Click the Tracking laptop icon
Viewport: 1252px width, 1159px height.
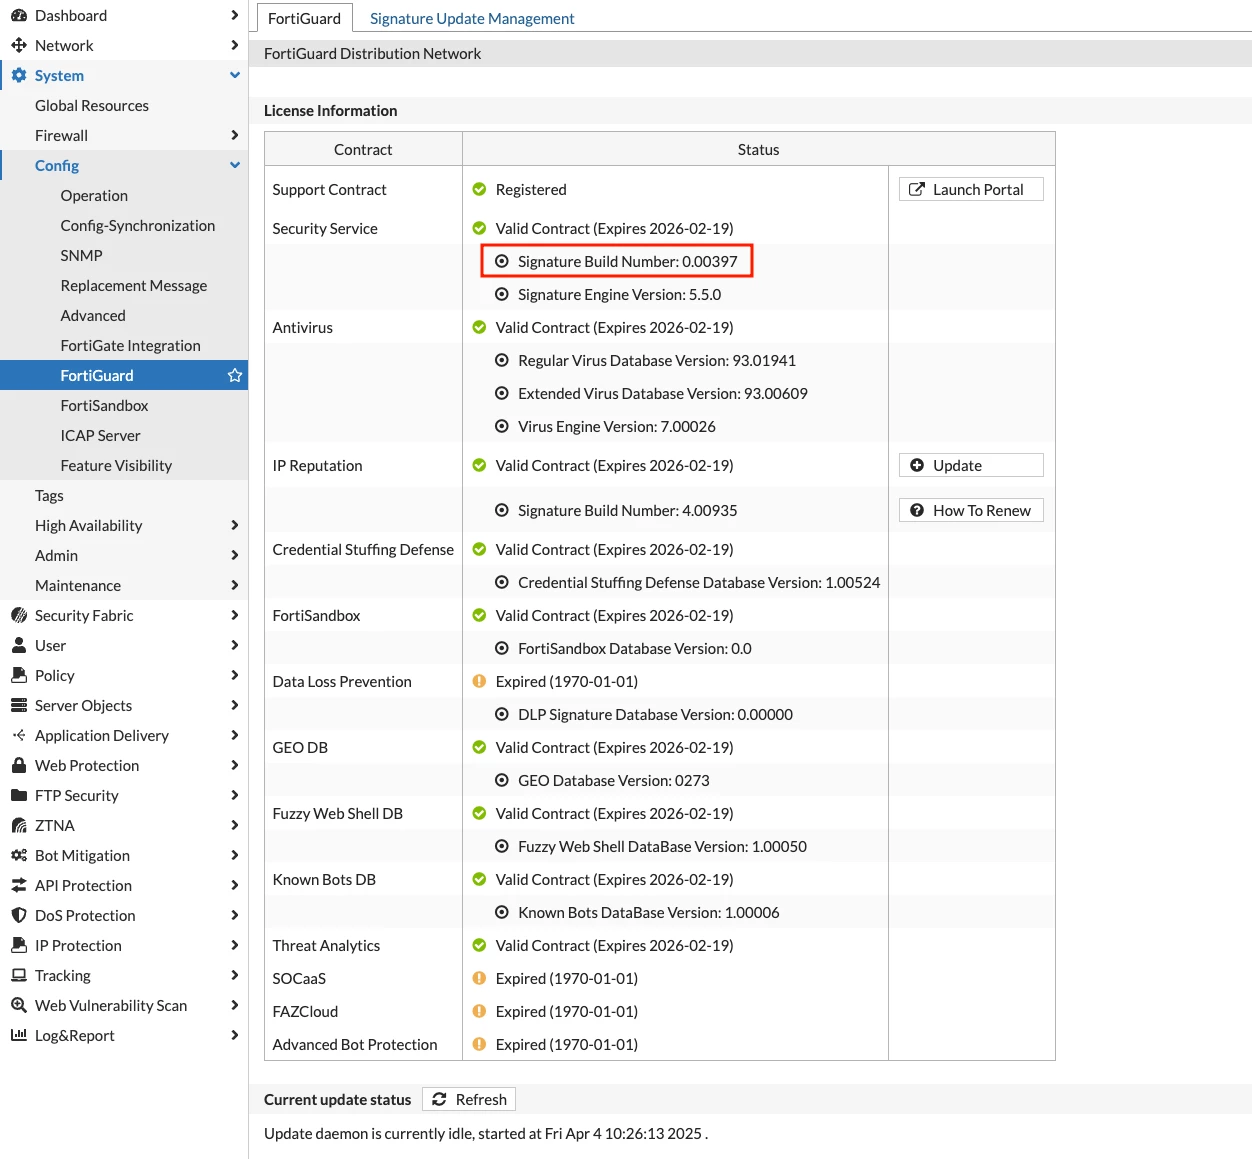click(x=19, y=975)
